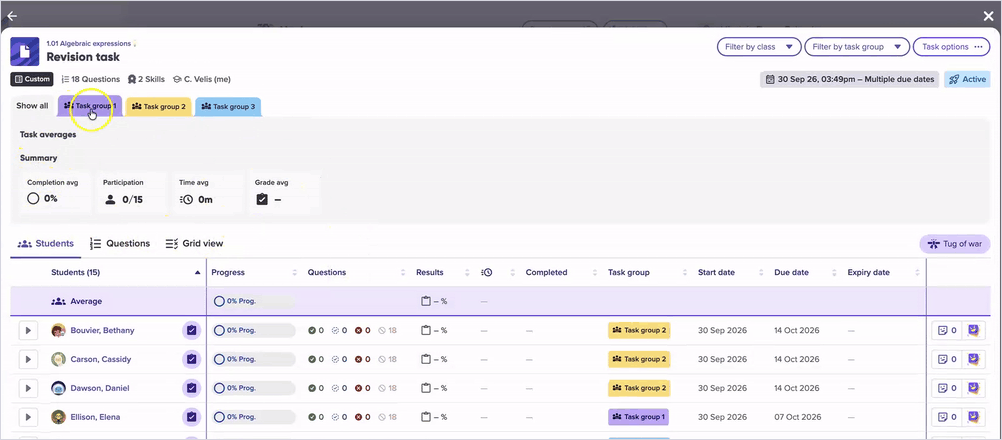The height and width of the screenshot is (440, 1002).
Task: Select the Task group 2 tab
Action: tap(158, 107)
